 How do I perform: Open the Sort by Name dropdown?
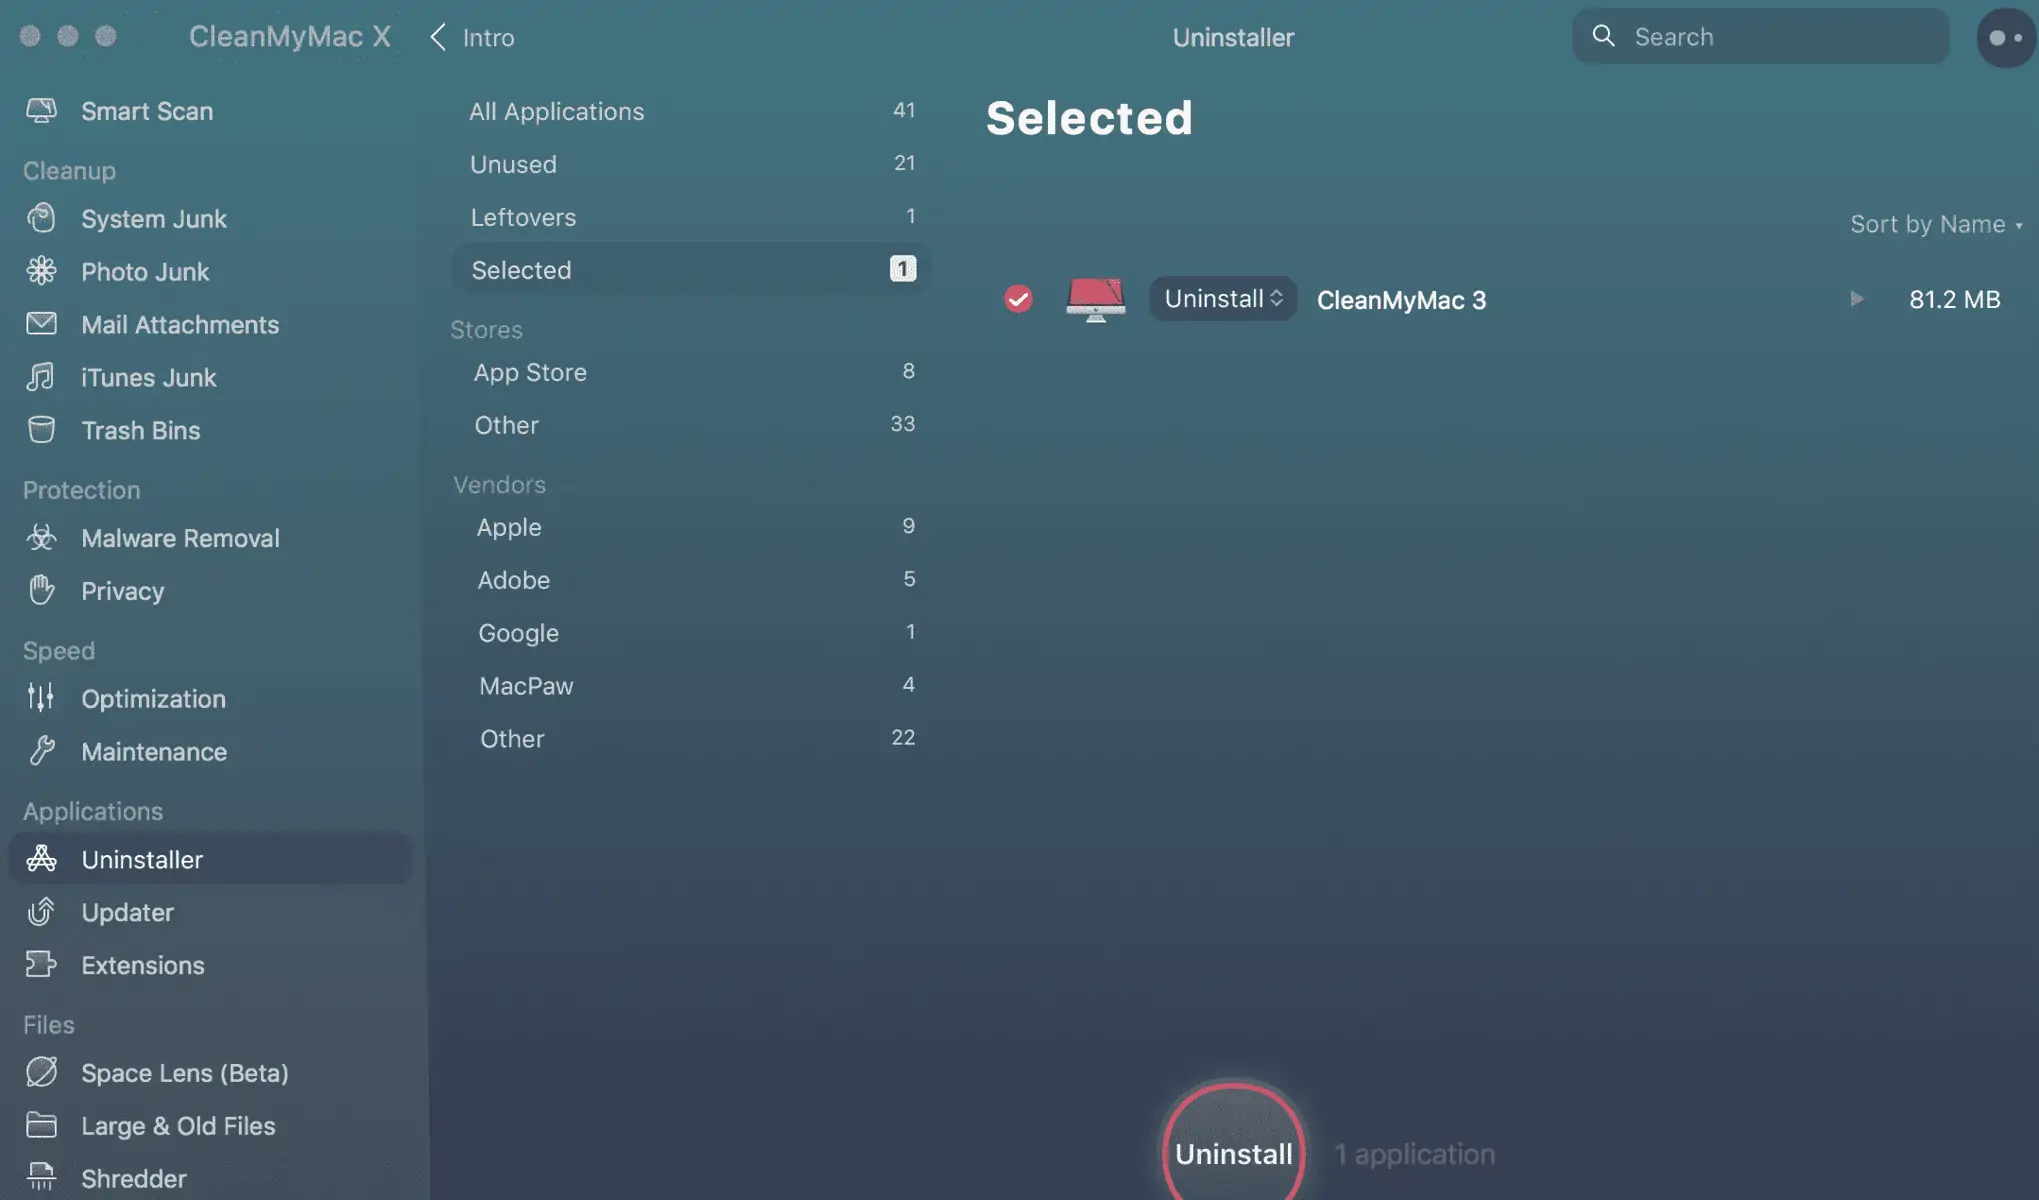(x=1936, y=224)
